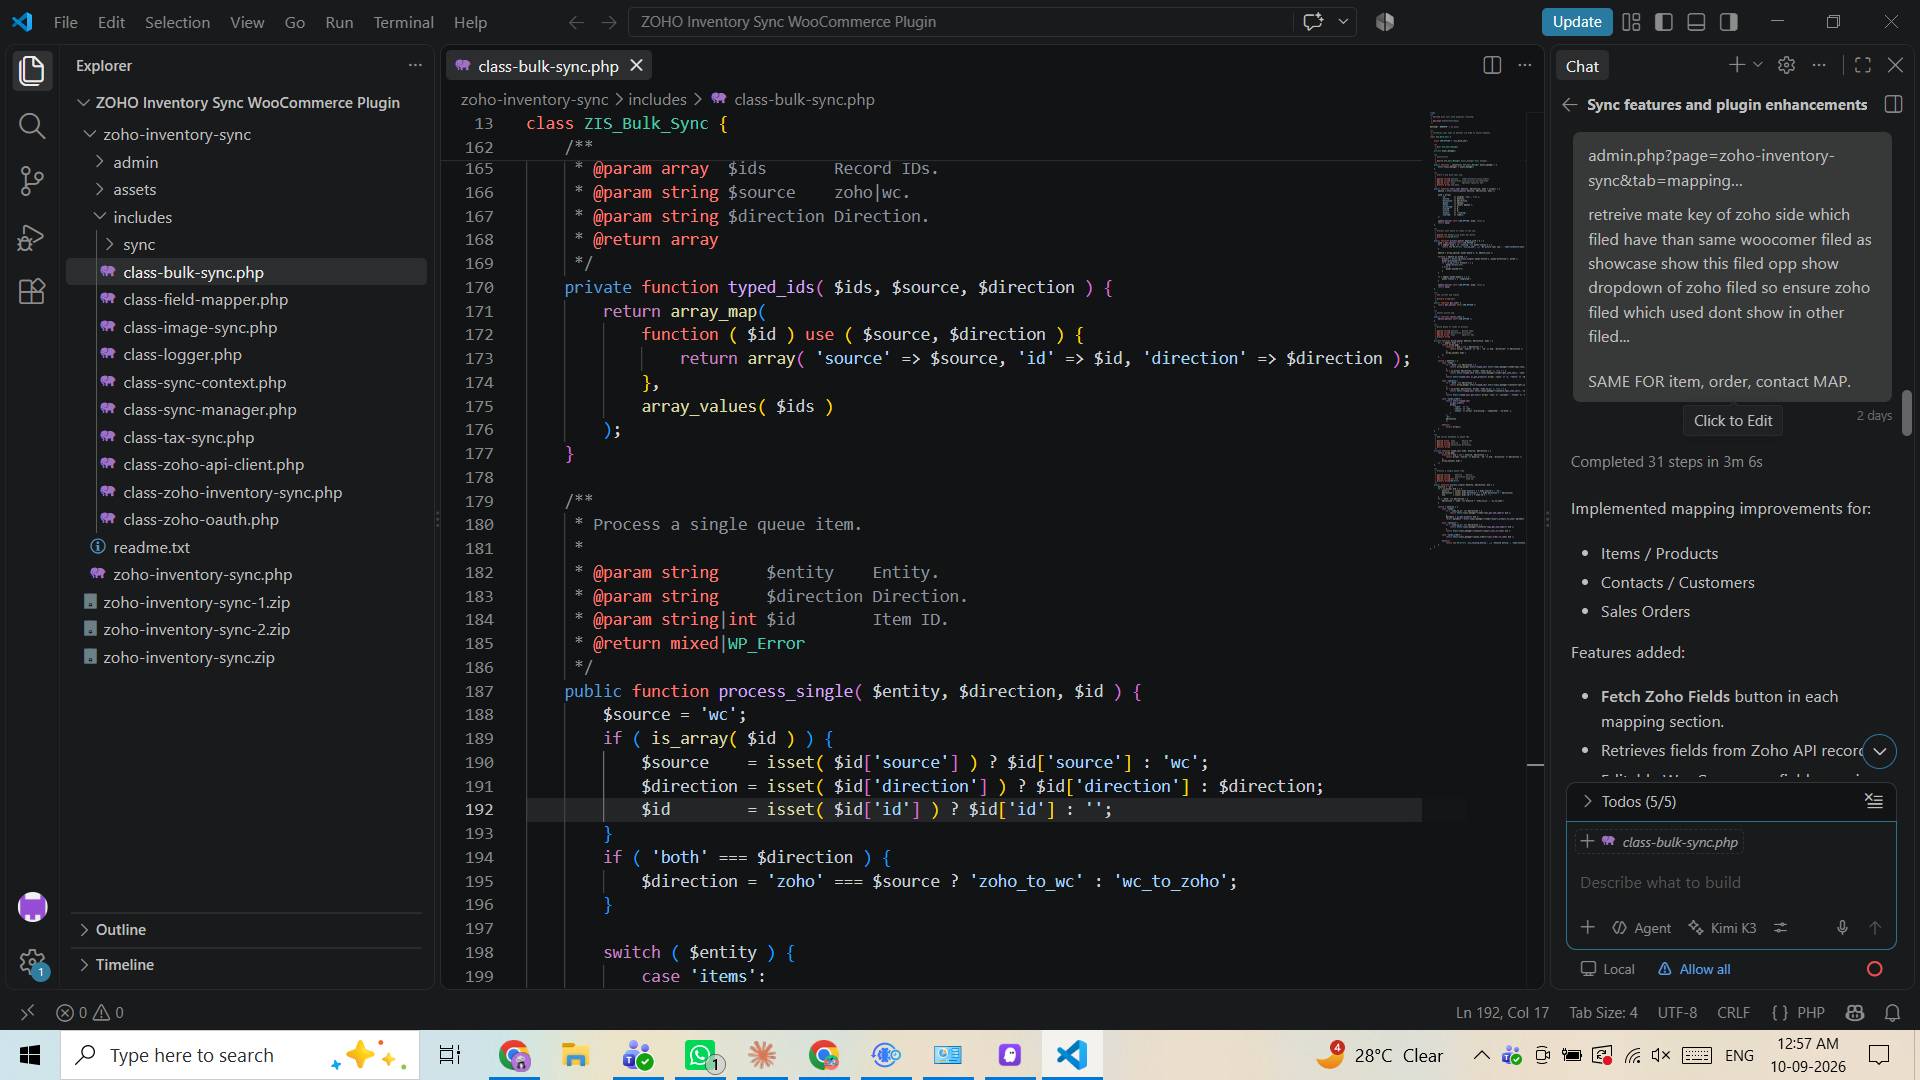Click the Update button

click(1576, 21)
